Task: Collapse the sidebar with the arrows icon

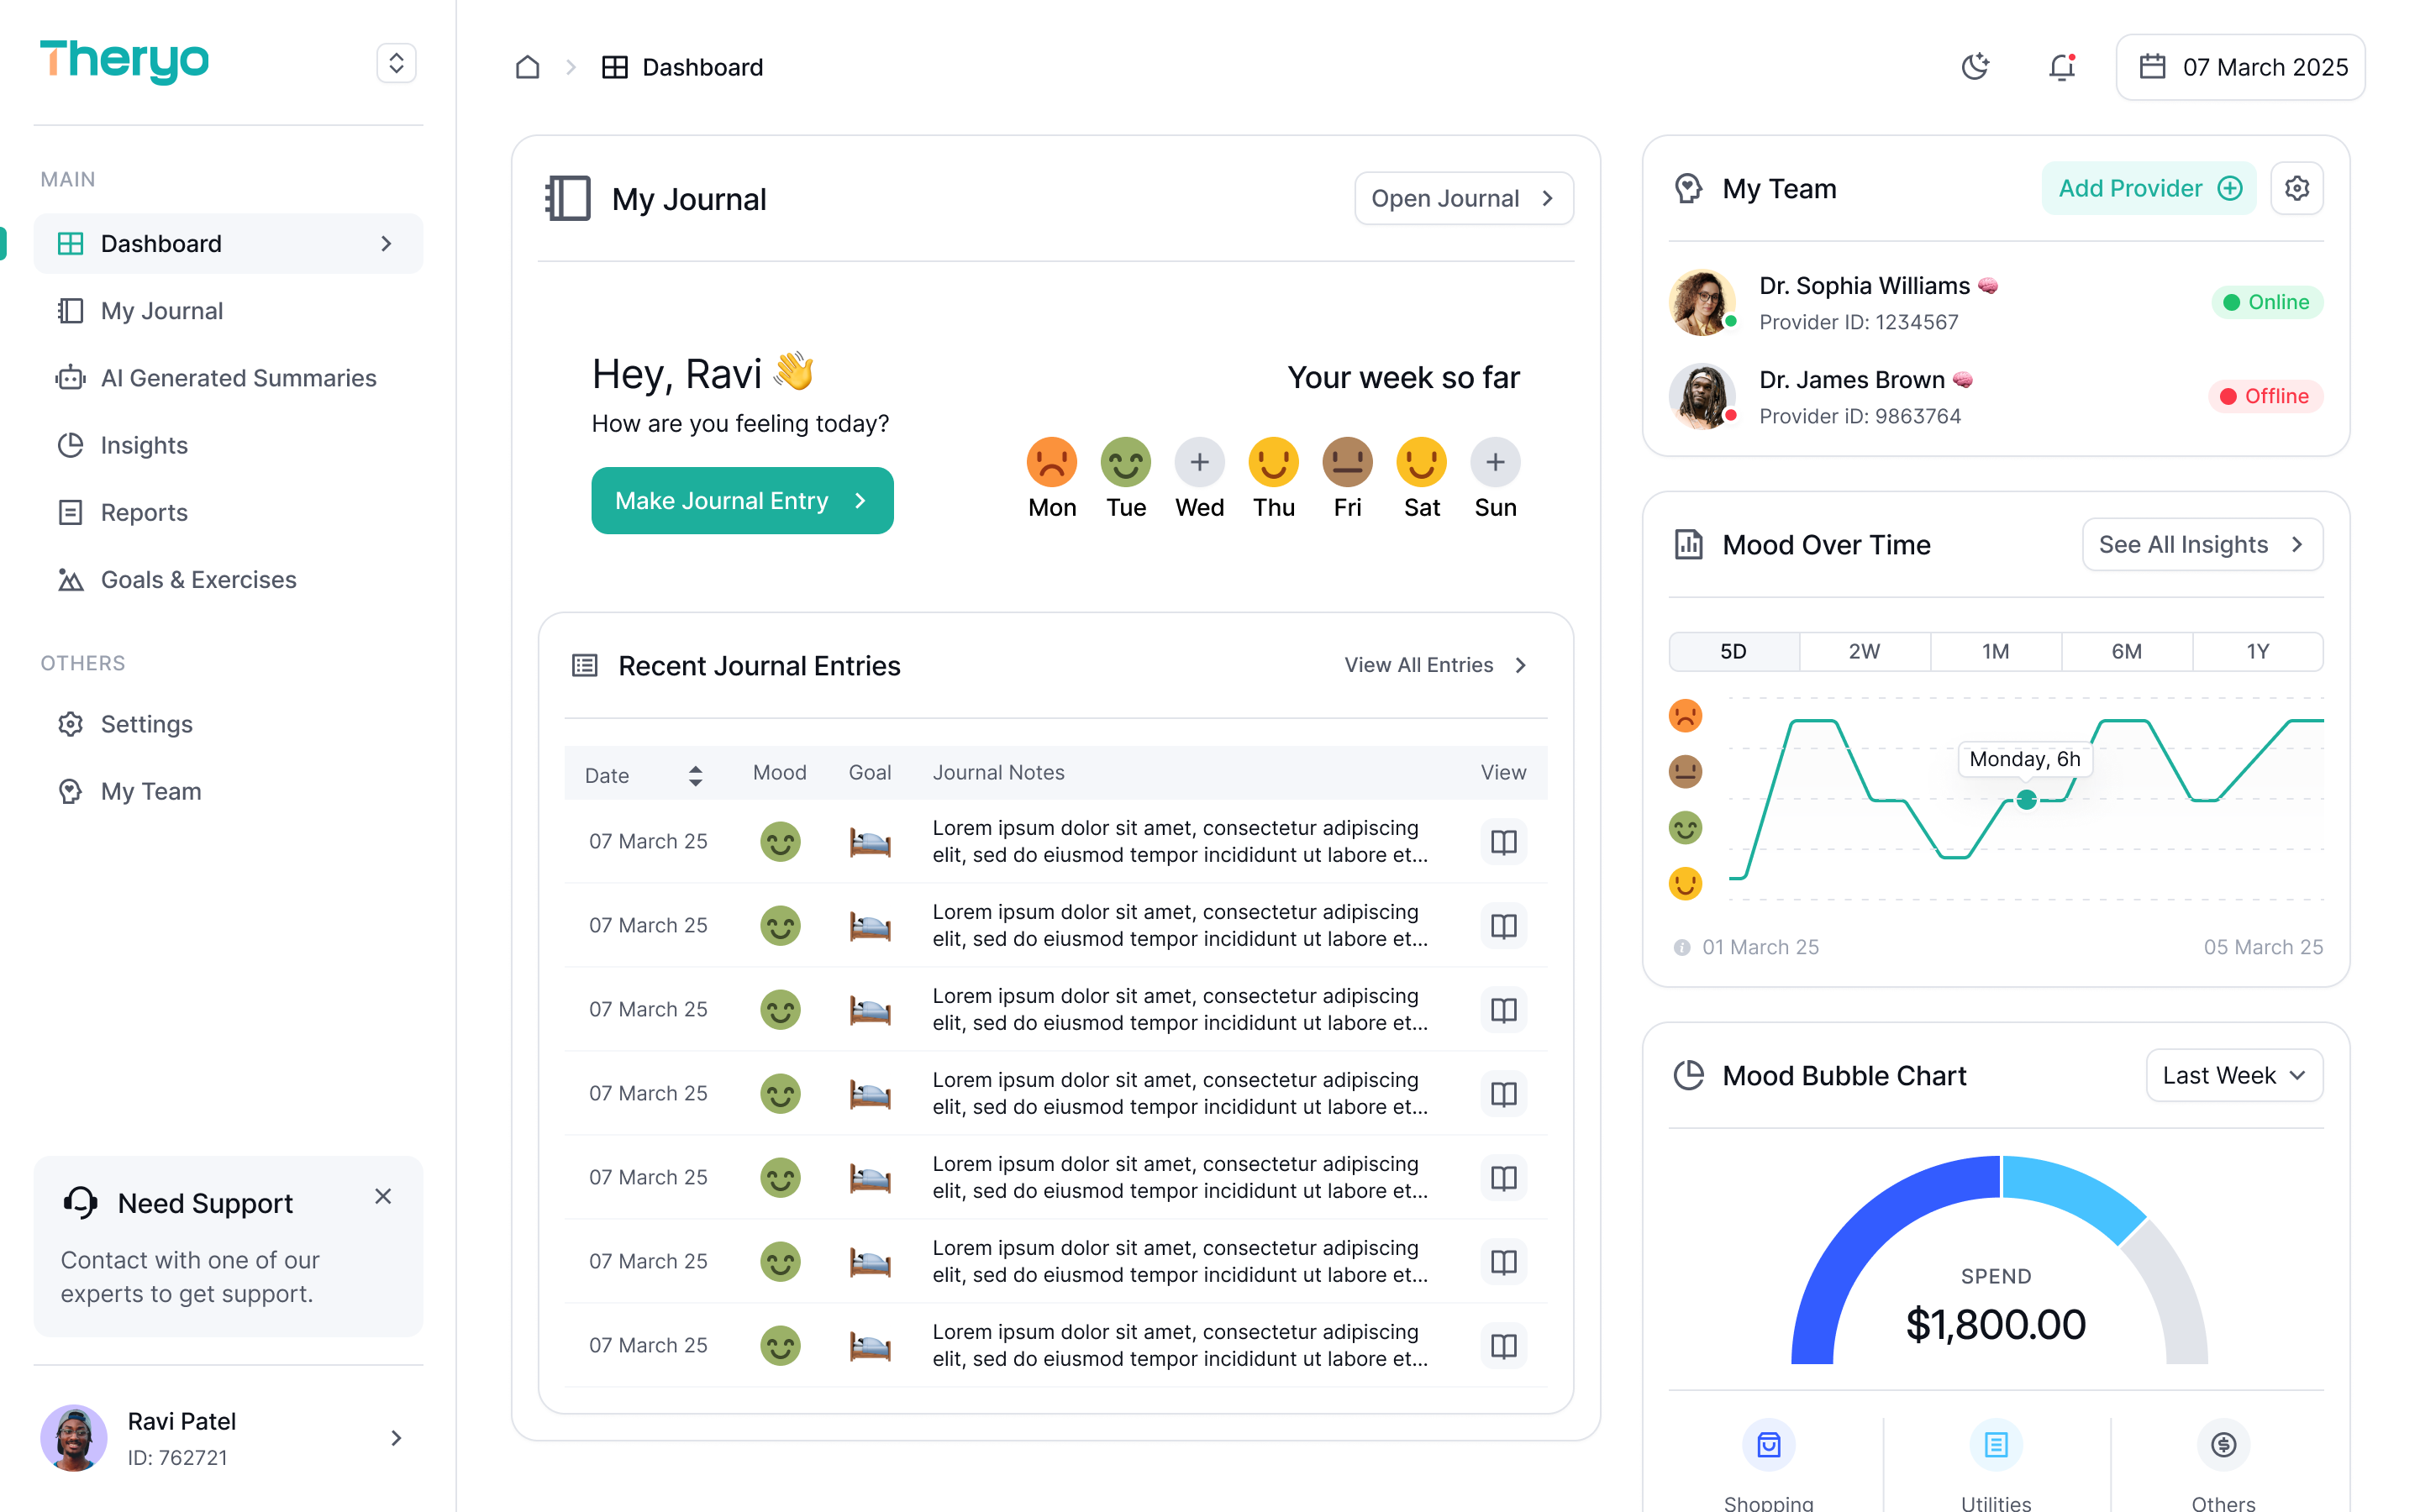Action: click(x=396, y=62)
